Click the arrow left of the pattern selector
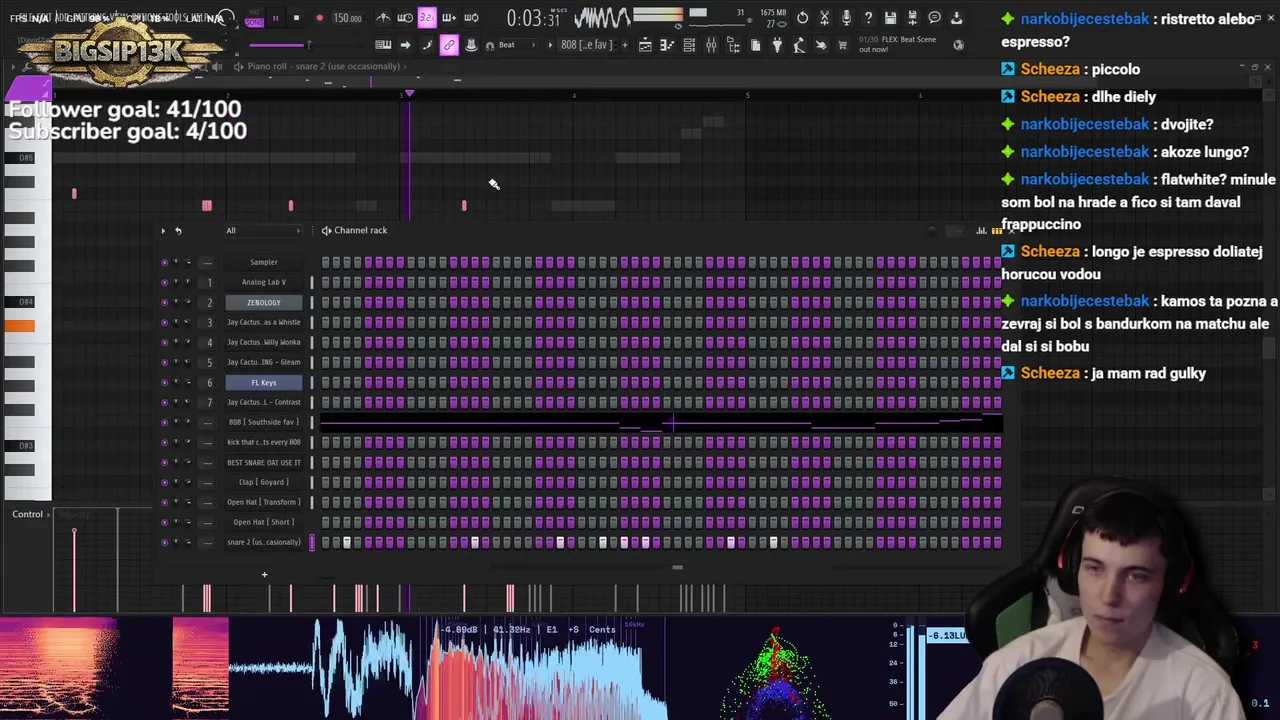 [x=550, y=45]
